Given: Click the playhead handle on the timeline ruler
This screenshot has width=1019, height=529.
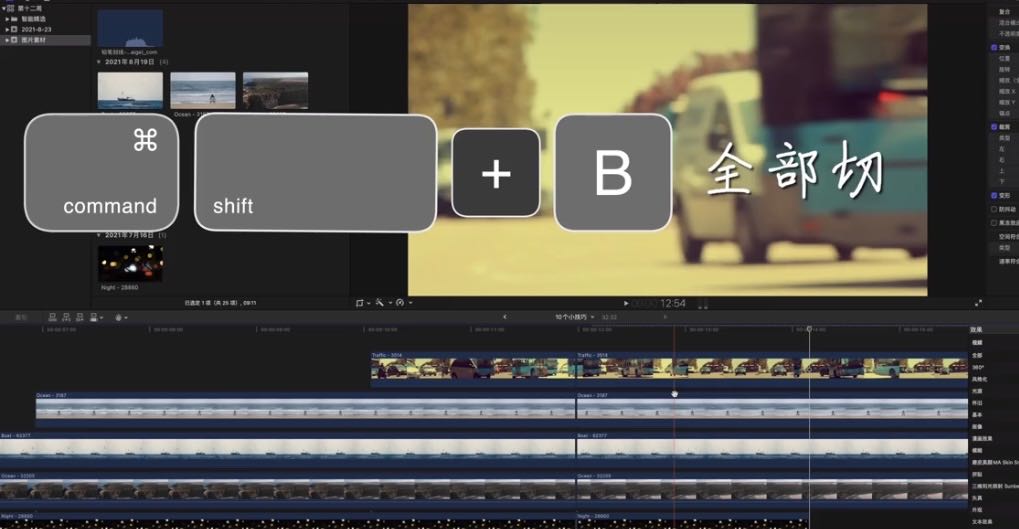Looking at the screenshot, I should [809, 329].
